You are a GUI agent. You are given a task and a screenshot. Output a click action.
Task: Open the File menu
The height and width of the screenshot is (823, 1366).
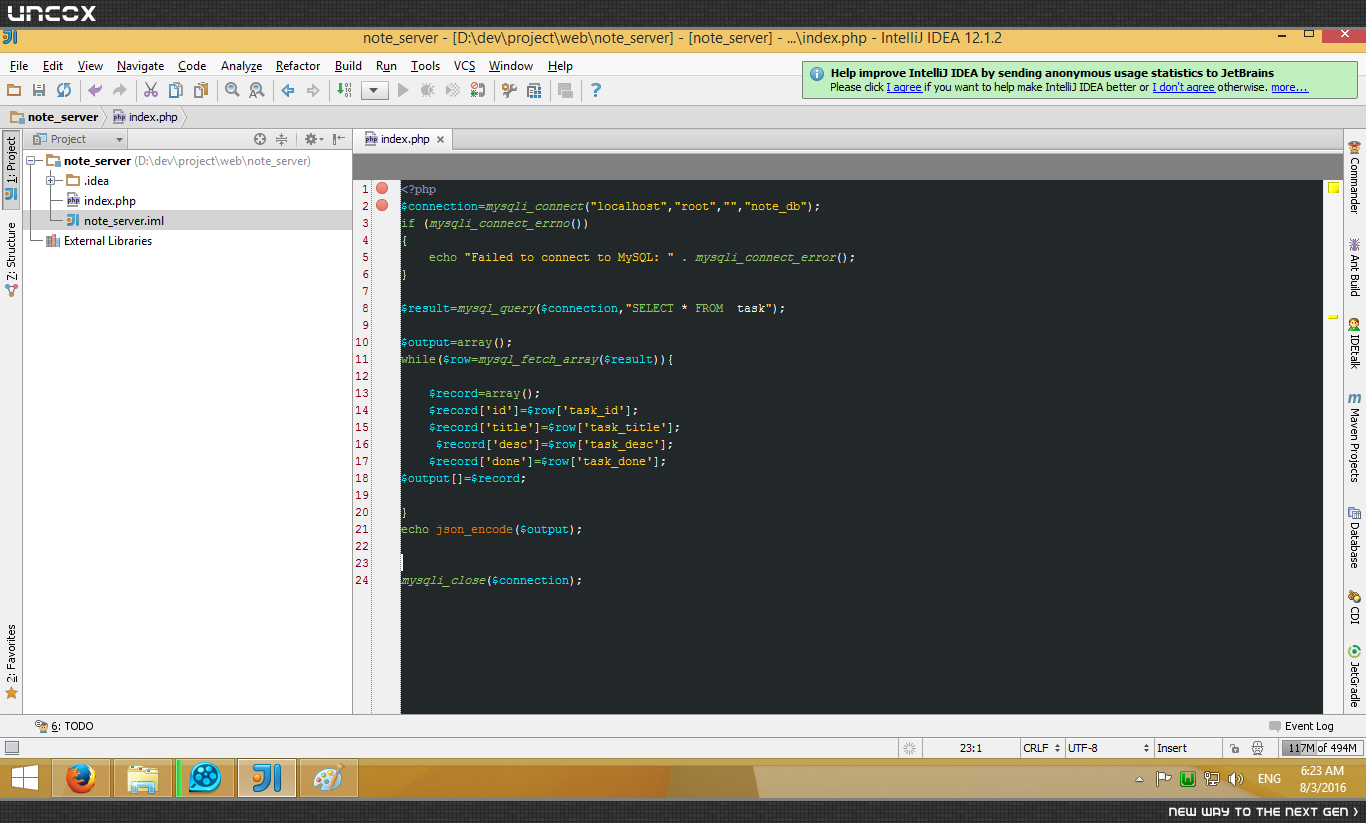(19, 66)
